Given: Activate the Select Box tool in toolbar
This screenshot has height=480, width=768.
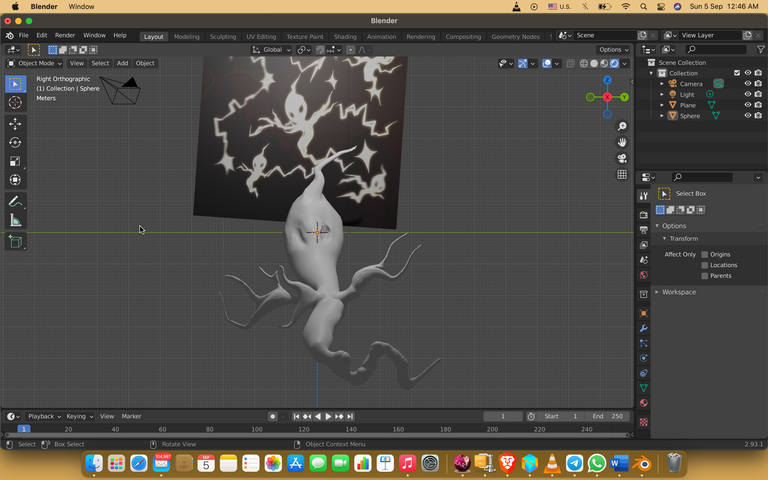Looking at the screenshot, I should point(15,84).
